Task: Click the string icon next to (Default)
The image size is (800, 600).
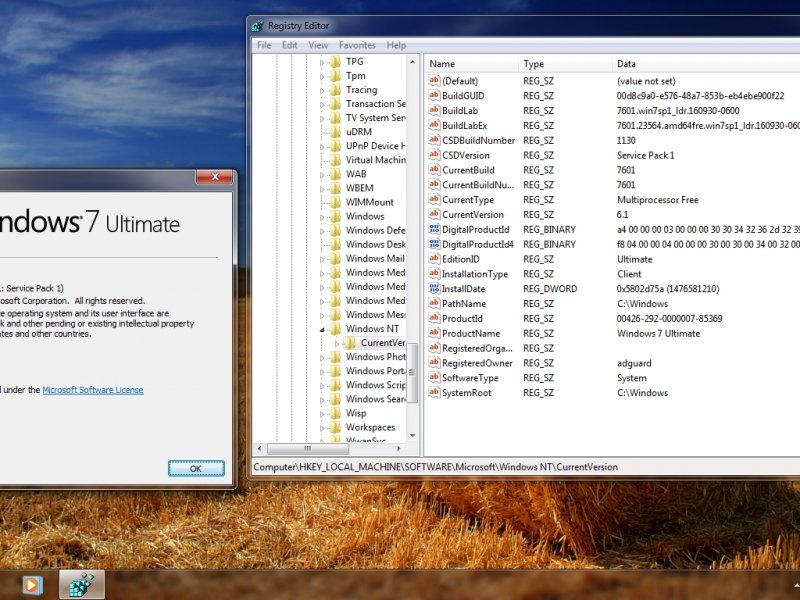Action: point(434,81)
